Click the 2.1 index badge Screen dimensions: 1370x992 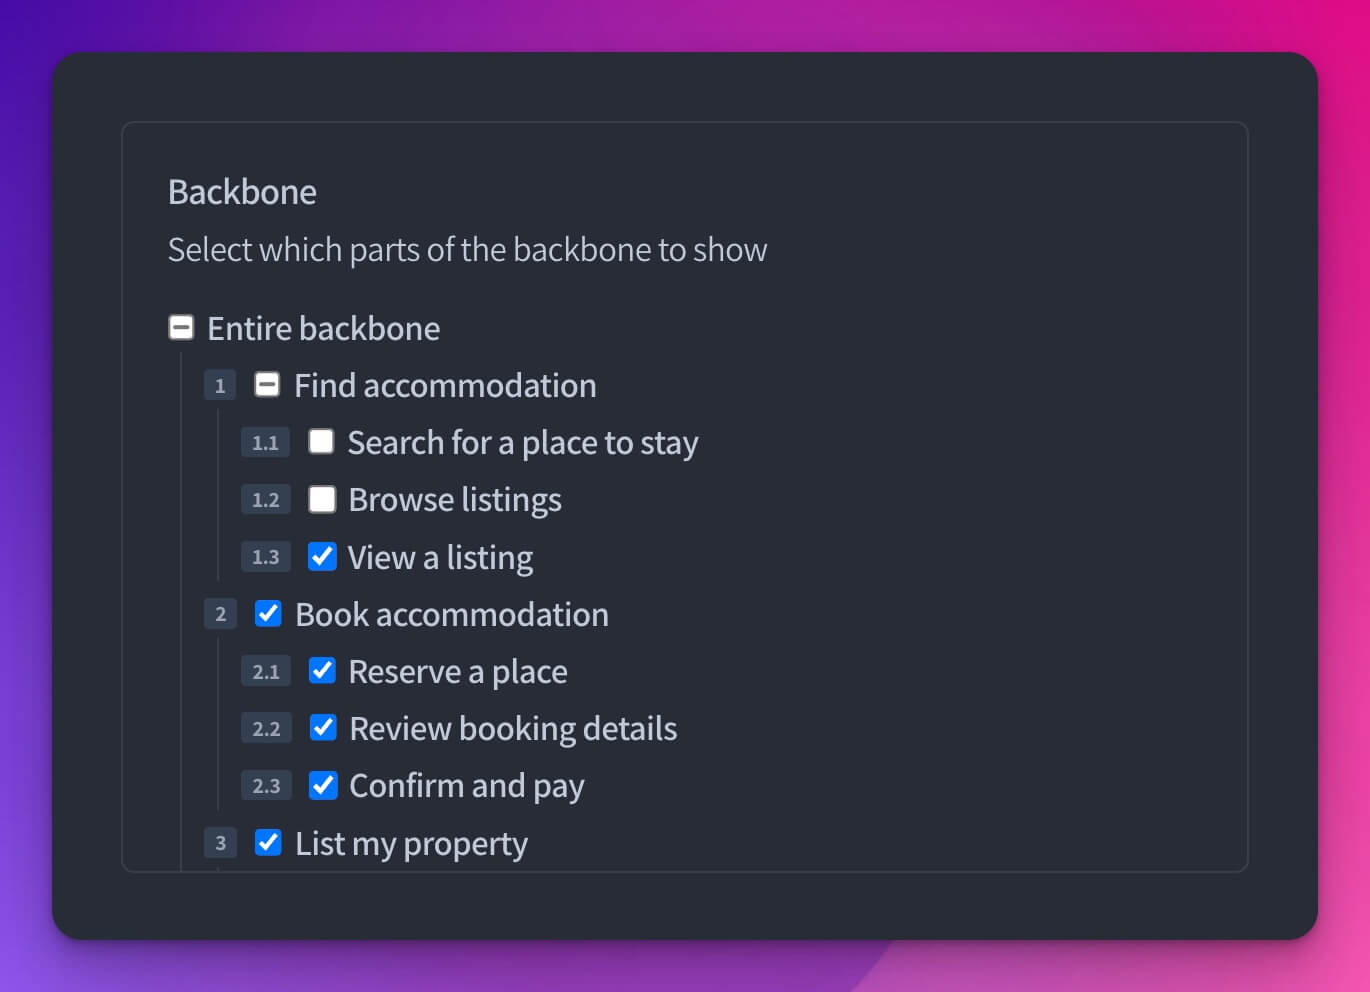[266, 671]
